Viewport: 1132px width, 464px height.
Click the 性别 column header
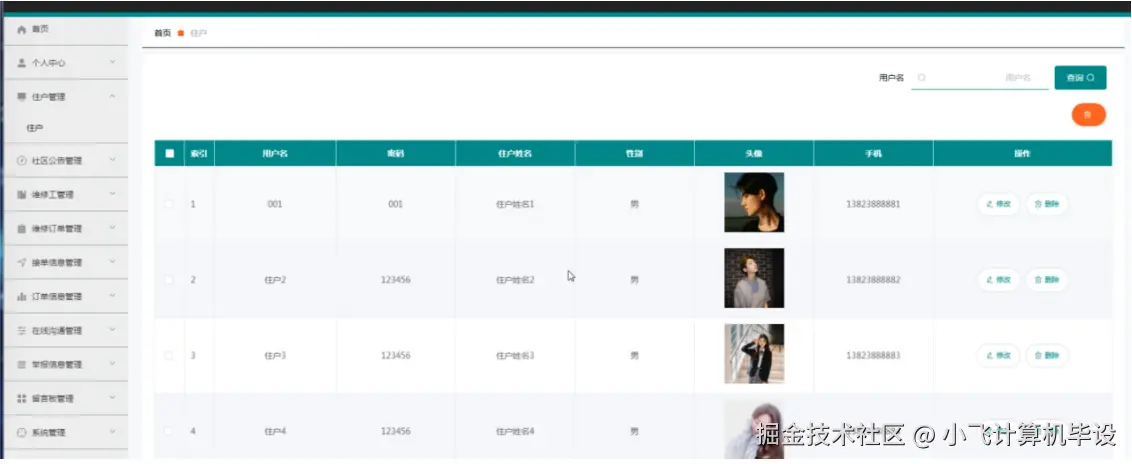(x=635, y=154)
